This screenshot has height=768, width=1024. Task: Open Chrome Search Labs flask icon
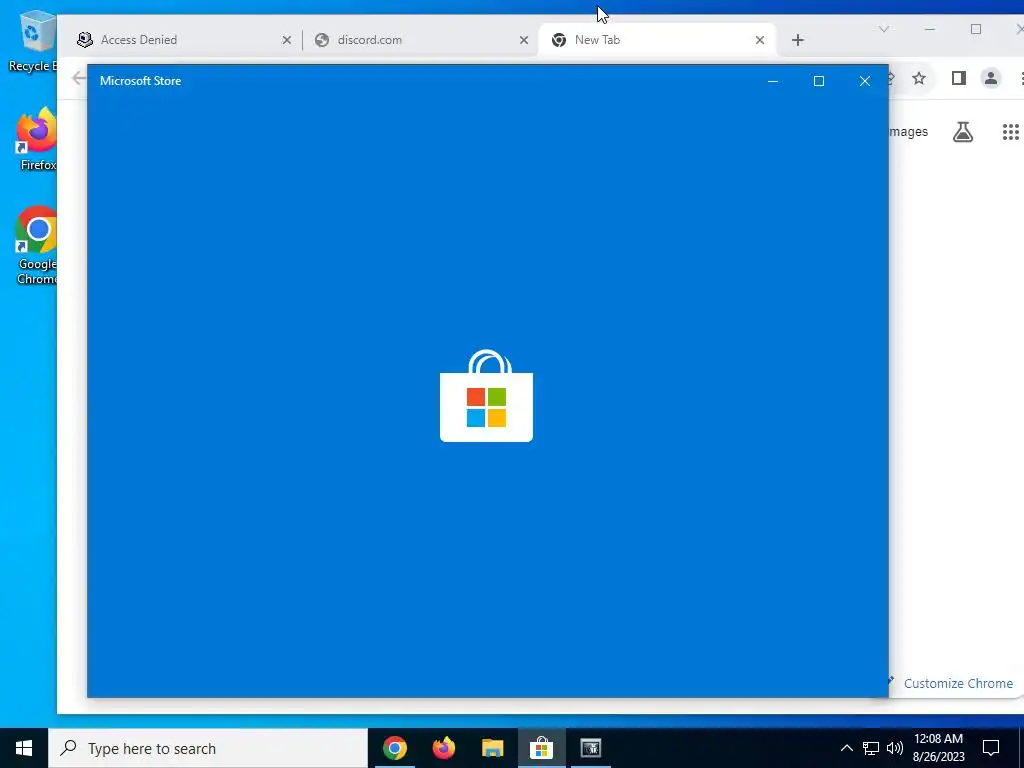[x=963, y=132]
